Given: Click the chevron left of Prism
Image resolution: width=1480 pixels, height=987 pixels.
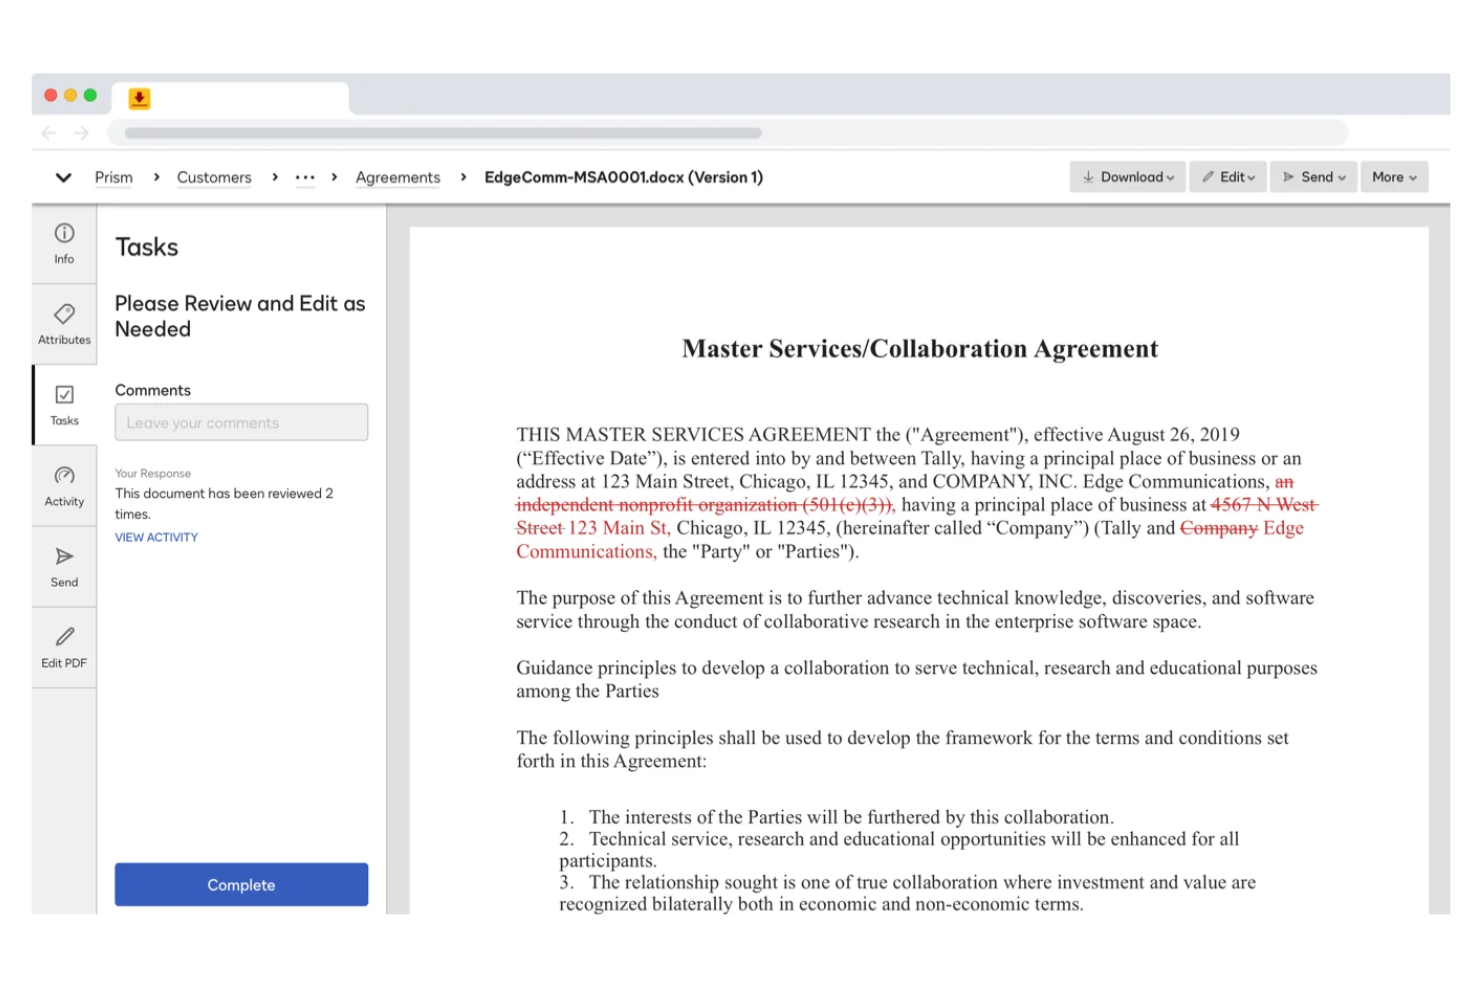Looking at the screenshot, I should point(64,177).
